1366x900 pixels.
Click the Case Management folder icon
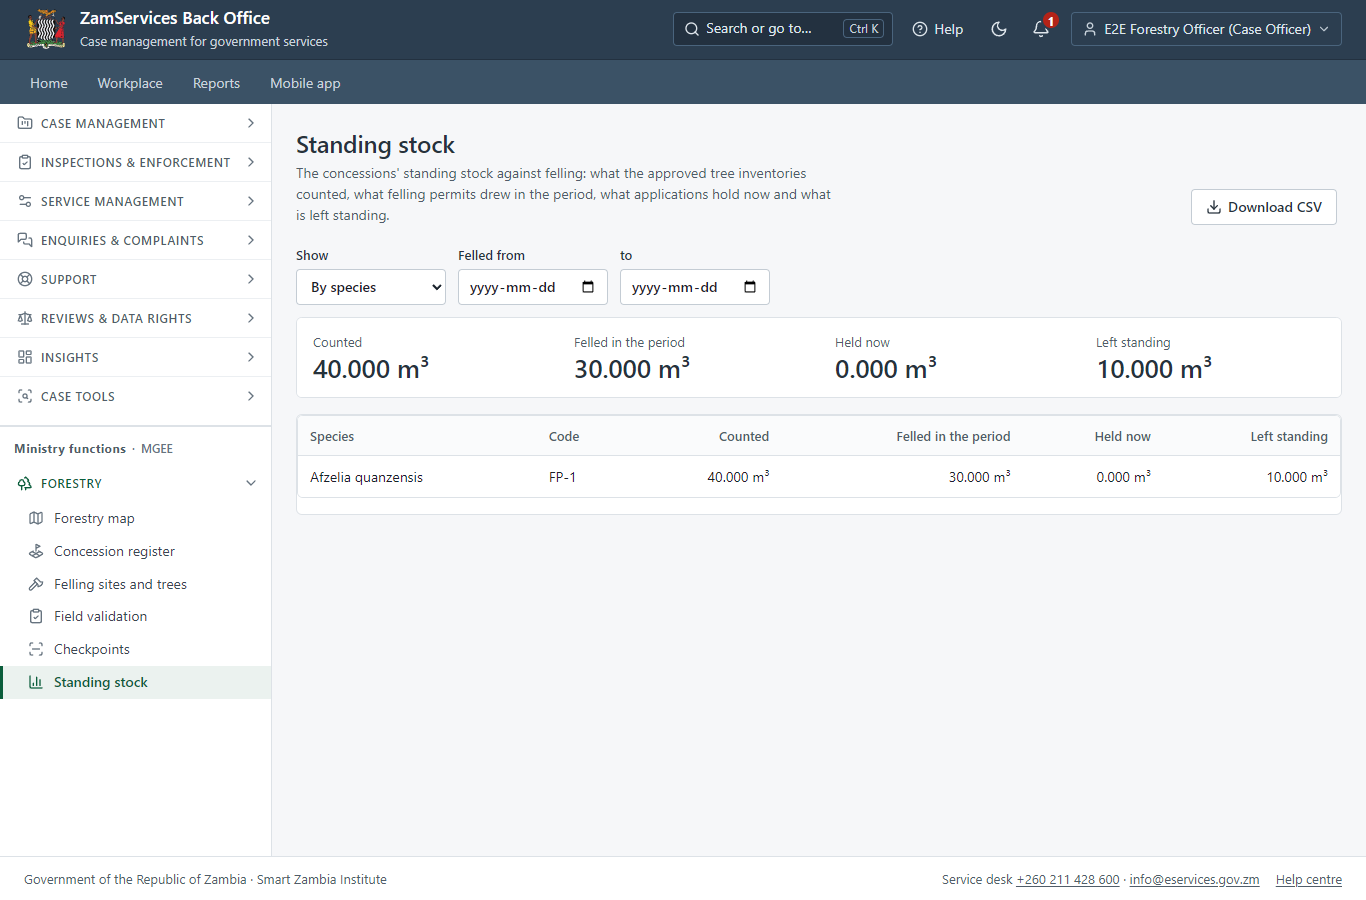(x=25, y=123)
